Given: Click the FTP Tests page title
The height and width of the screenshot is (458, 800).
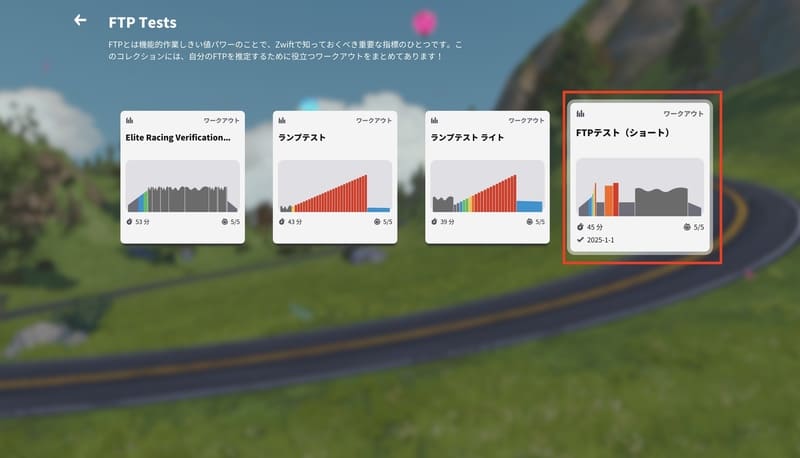Looking at the screenshot, I should (x=142, y=22).
